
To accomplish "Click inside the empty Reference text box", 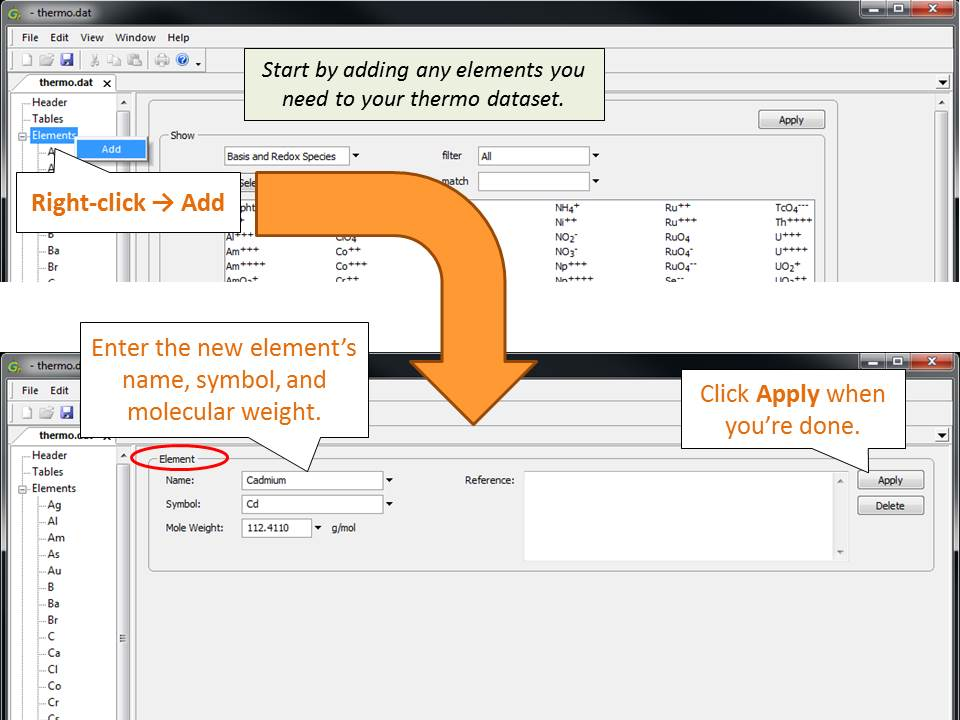I will pyautogui.click(x=678, y=516).
